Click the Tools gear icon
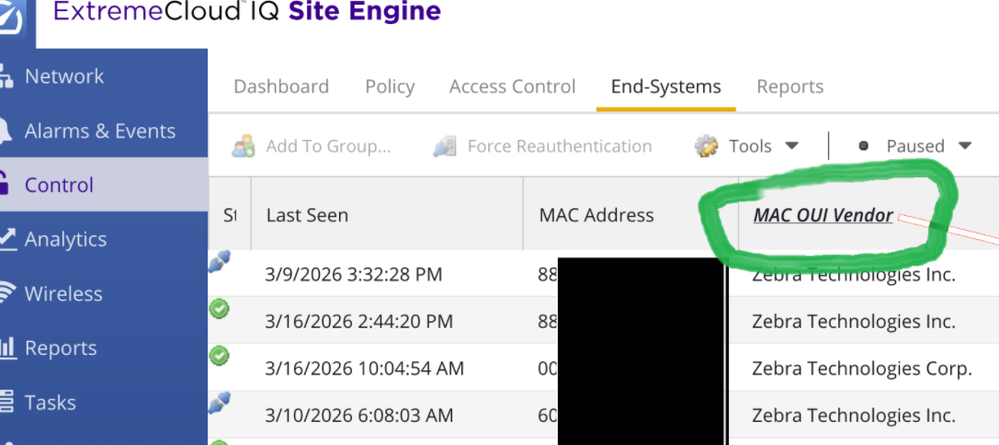 coord(706,146)
